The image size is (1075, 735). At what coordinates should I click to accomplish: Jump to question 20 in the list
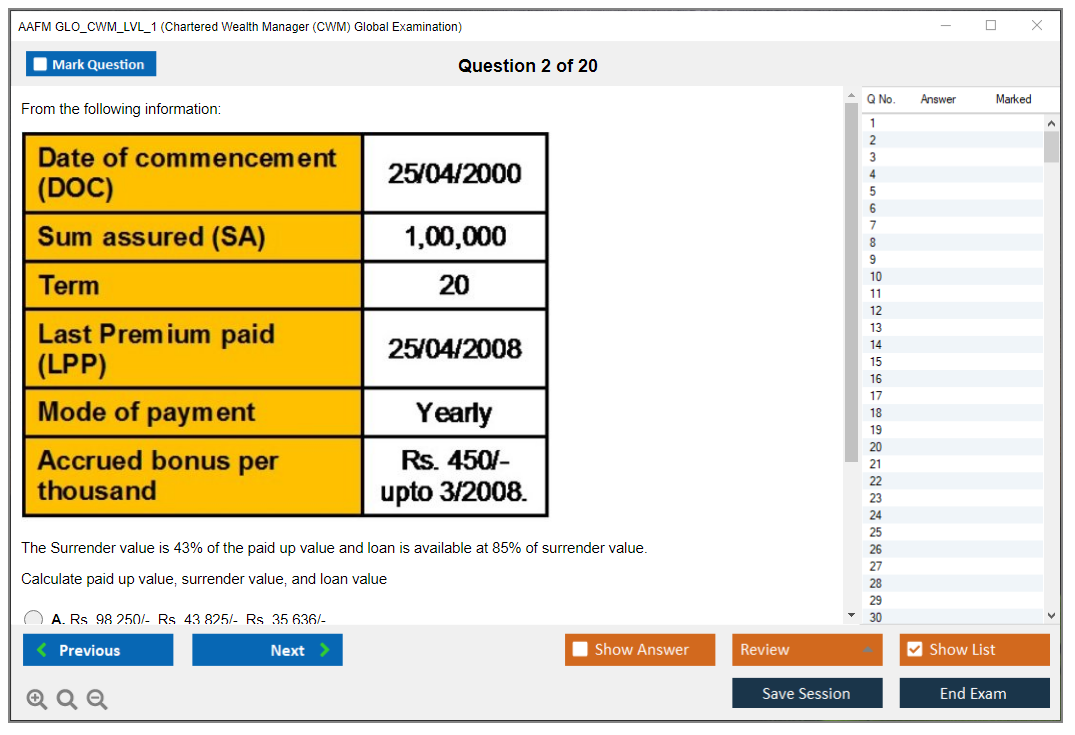(x=876, y=447)
